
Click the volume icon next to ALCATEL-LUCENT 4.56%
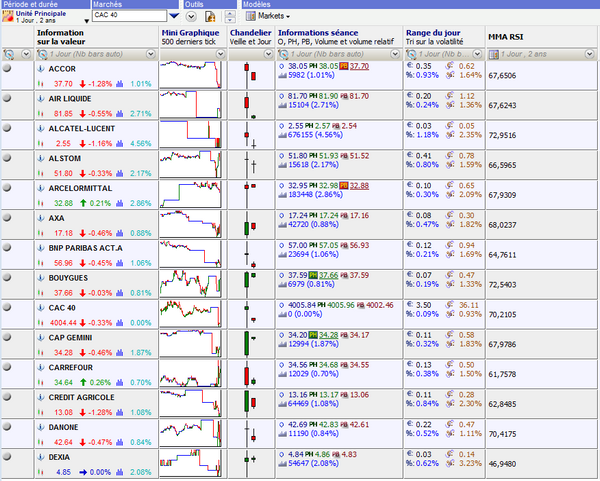point(120,143)
